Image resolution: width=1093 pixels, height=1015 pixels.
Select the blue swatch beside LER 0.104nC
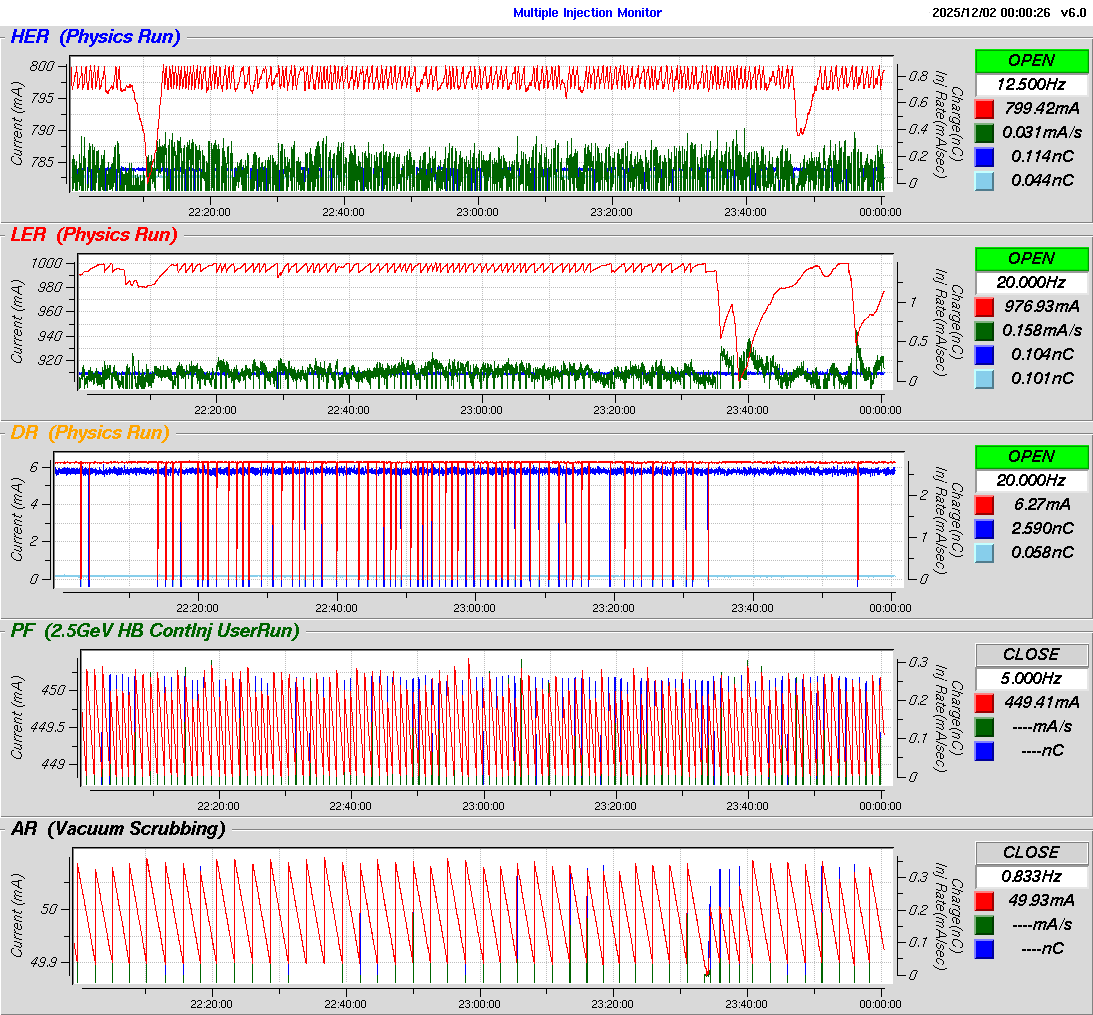point(984,354)
